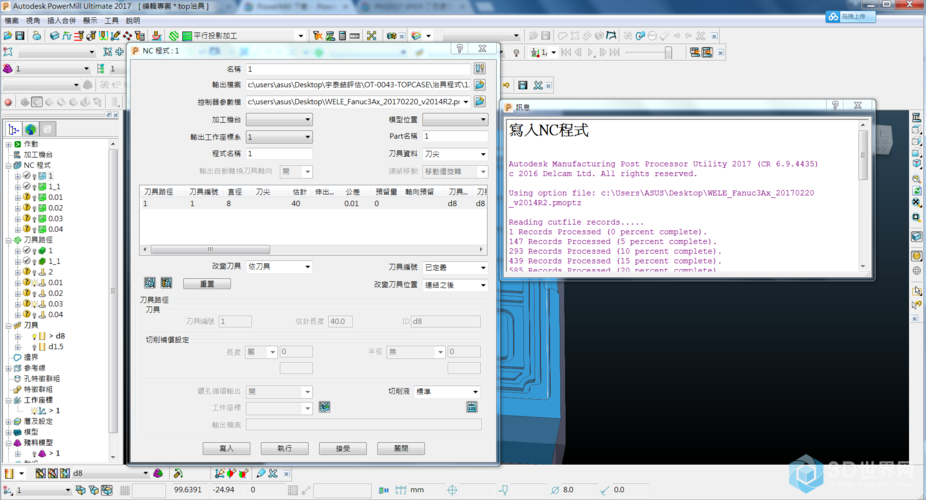Click the 執行 button

[x=285, y=449]
